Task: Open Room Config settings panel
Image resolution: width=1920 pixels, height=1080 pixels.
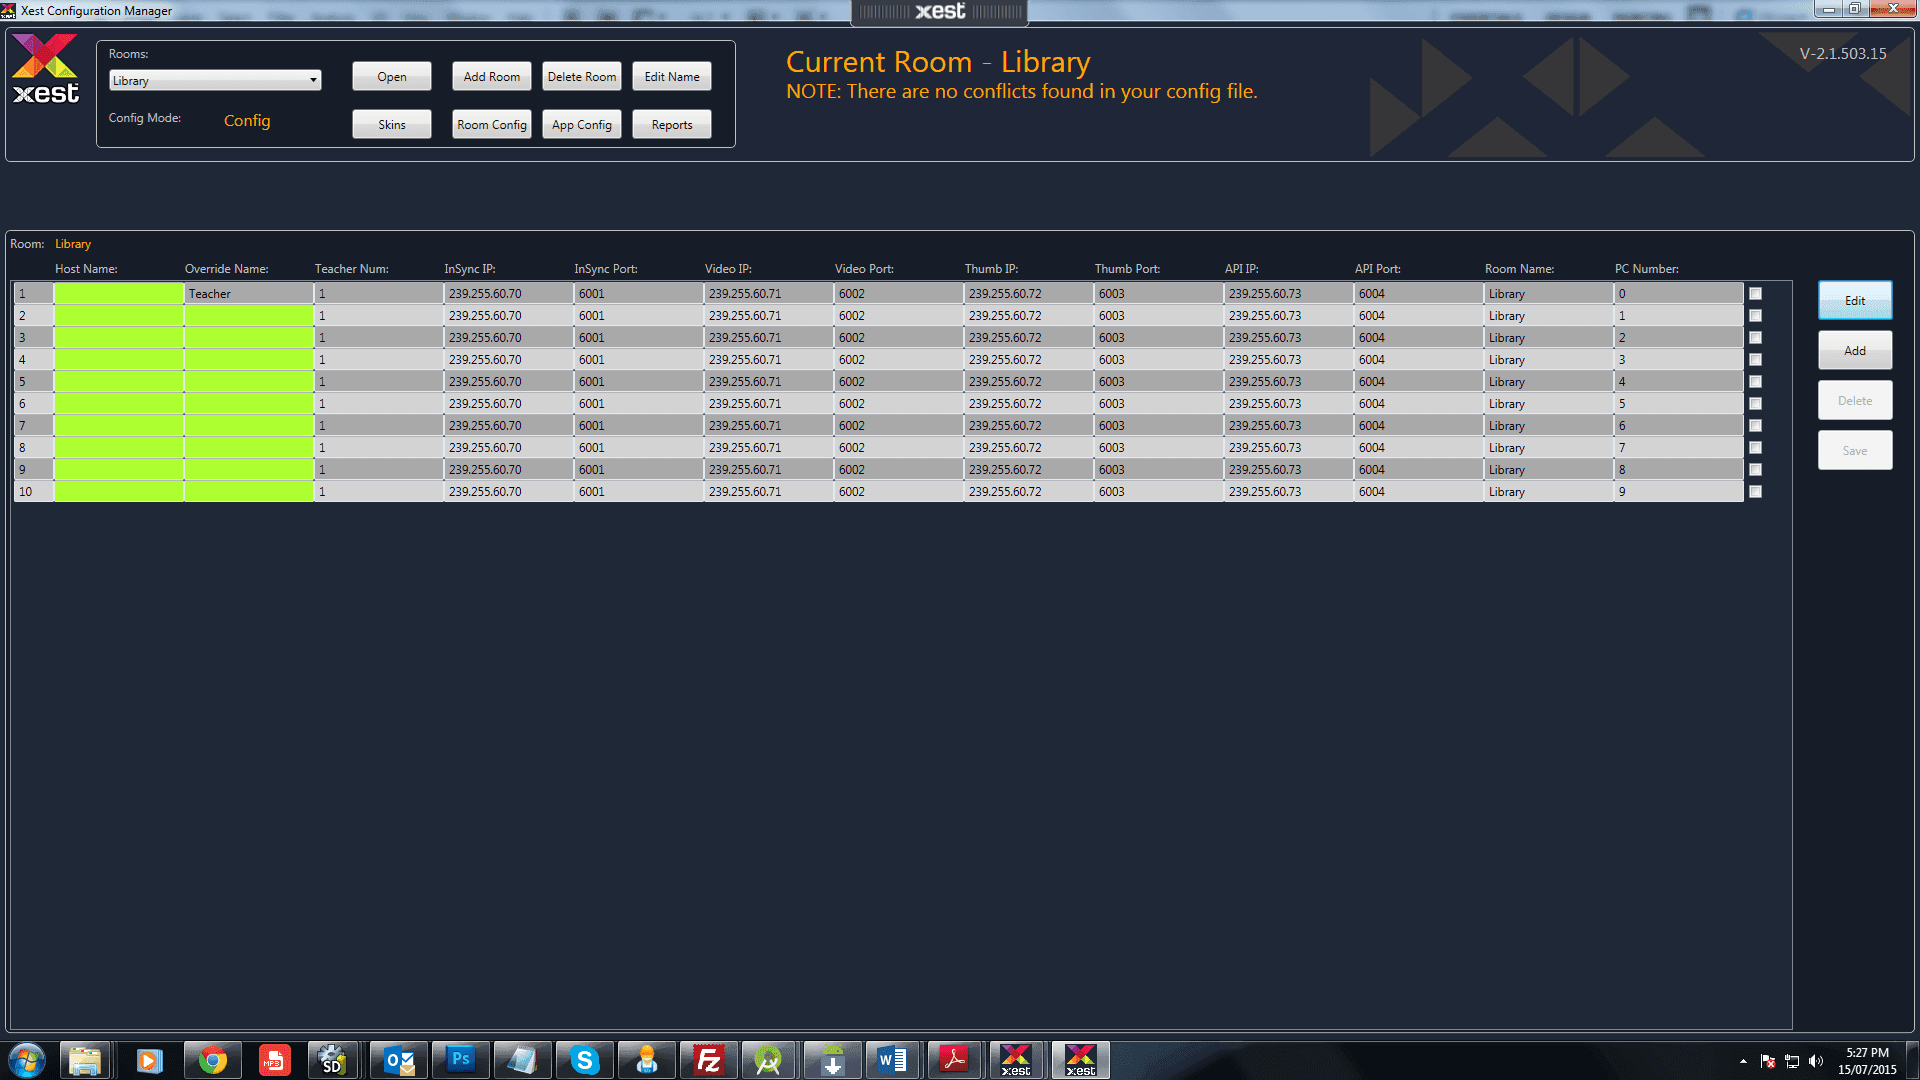Action: click(x=489, y=123)
